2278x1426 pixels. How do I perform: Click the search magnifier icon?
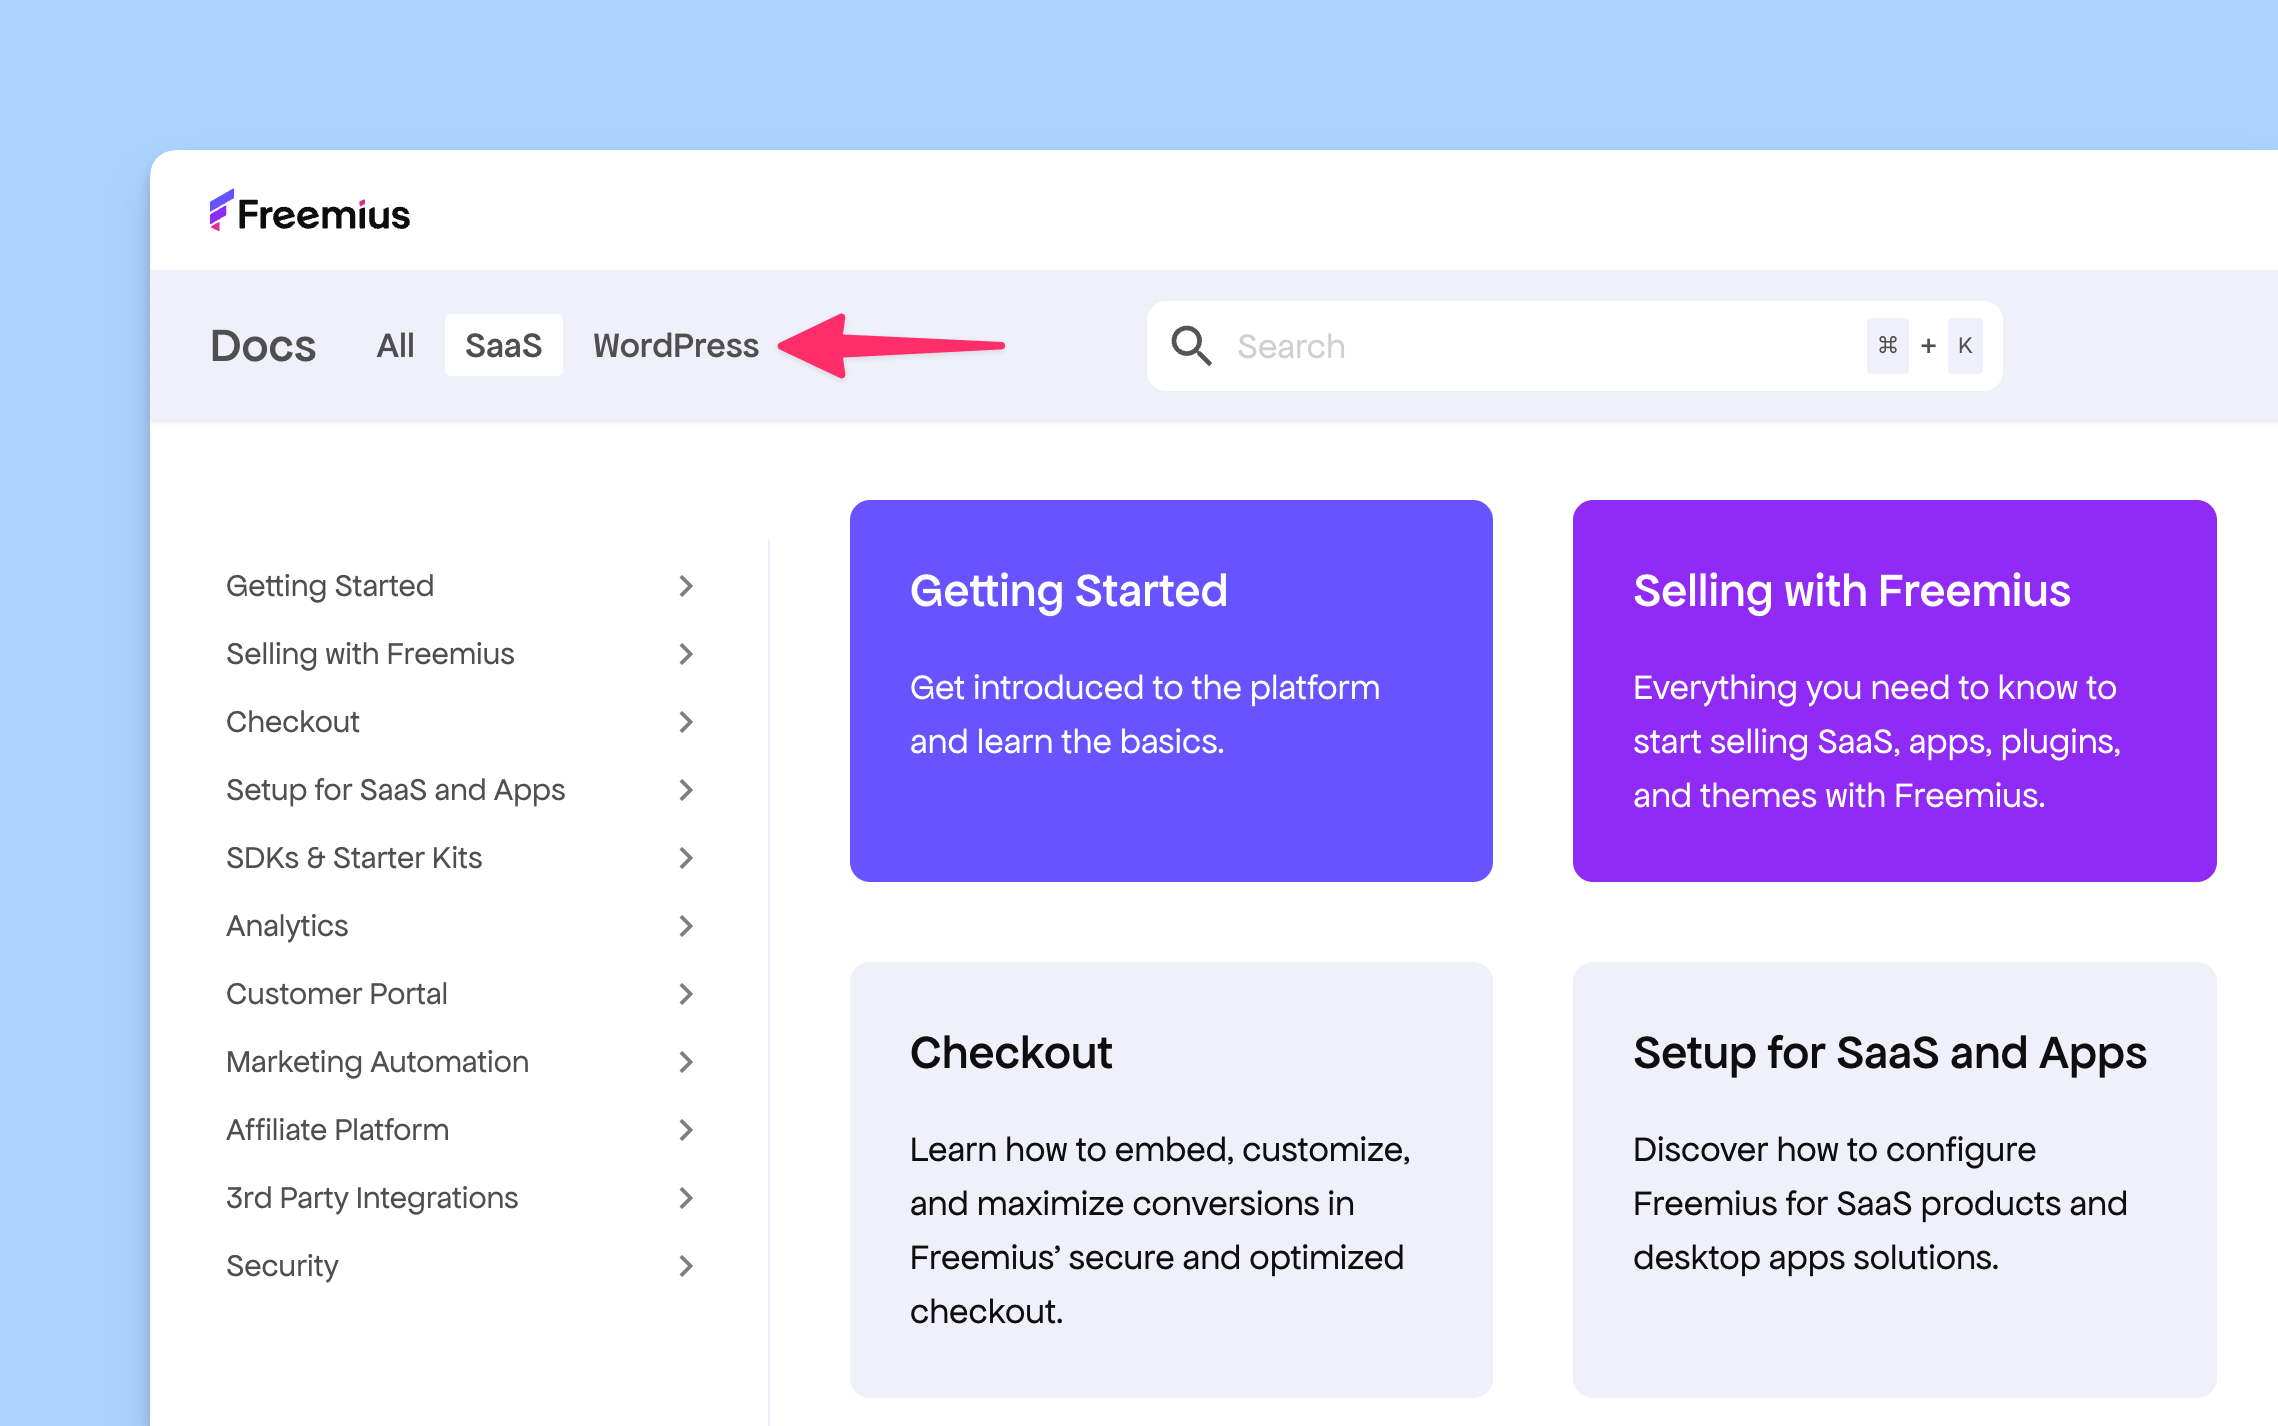(x=1191, y=346)
